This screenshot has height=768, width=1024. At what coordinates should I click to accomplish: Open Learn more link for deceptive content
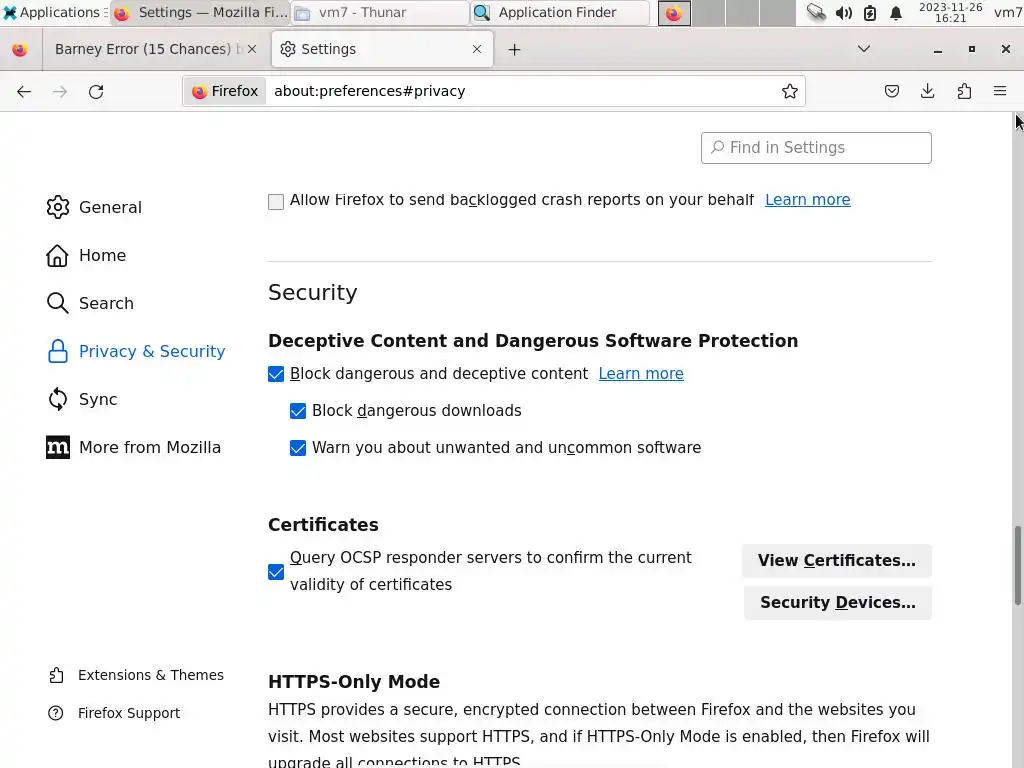click(x=641, y=374)
